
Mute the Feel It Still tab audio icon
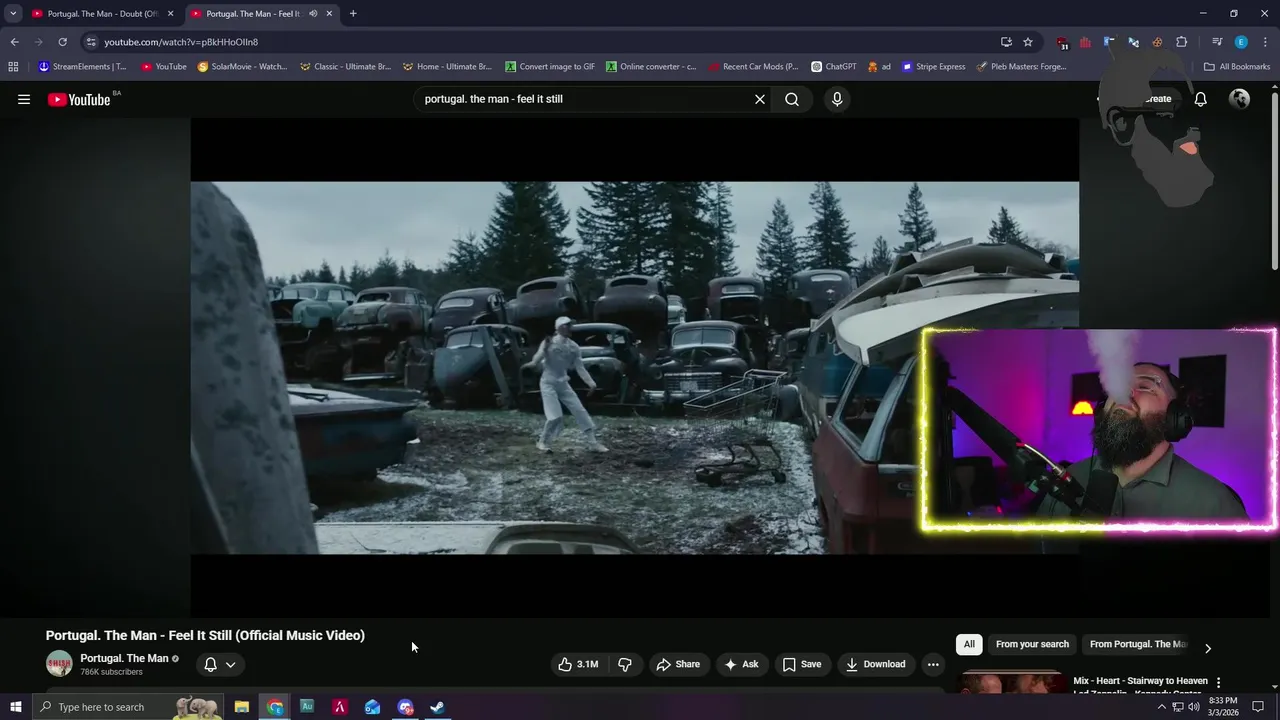pos(313,14)
